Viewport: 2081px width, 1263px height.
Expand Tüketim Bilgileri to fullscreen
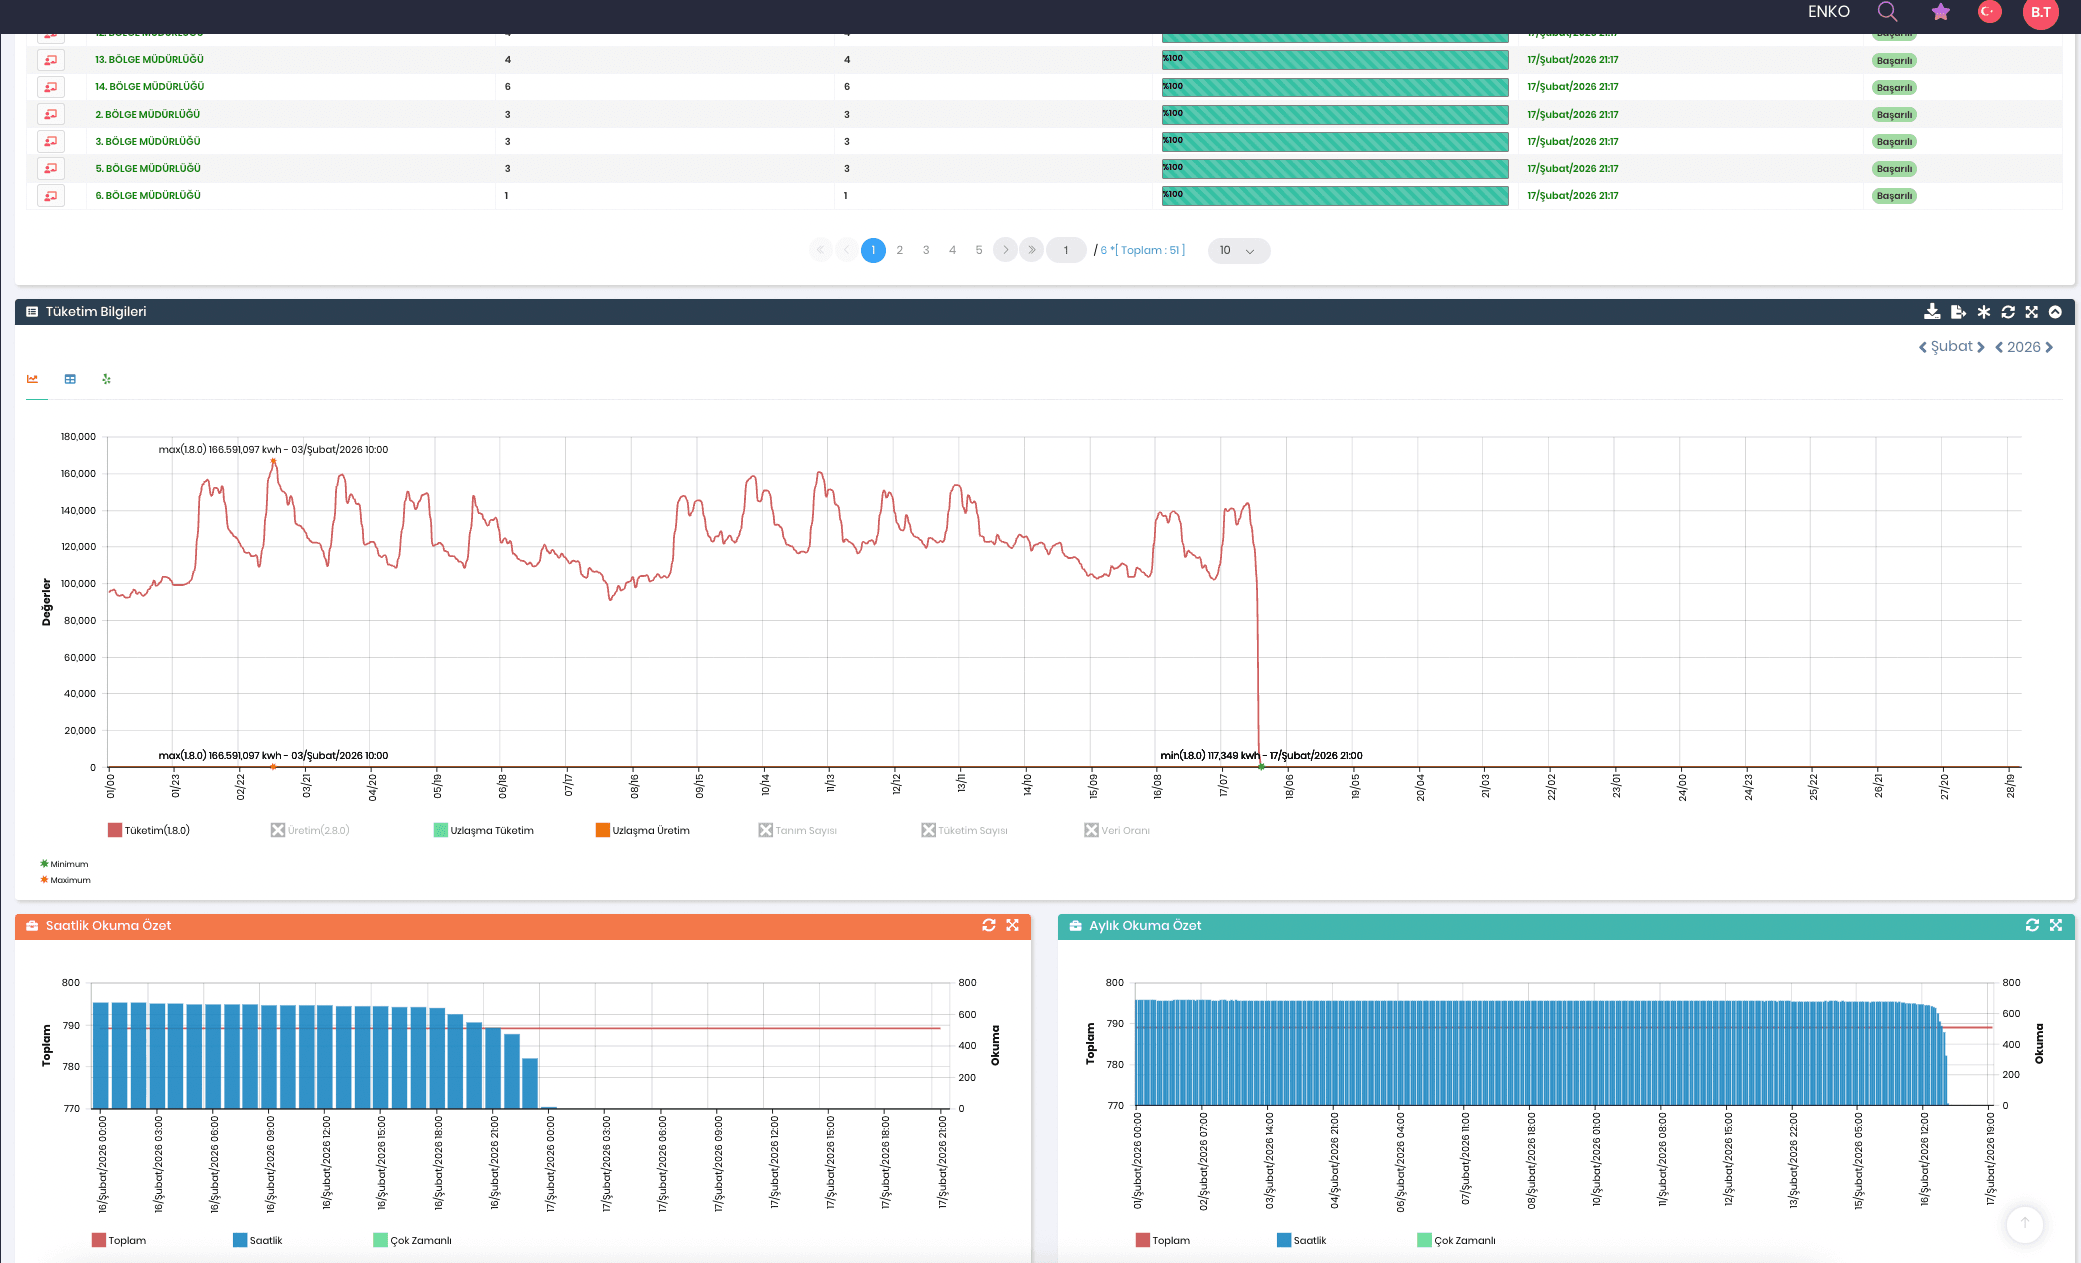[x=2032, y=312]
